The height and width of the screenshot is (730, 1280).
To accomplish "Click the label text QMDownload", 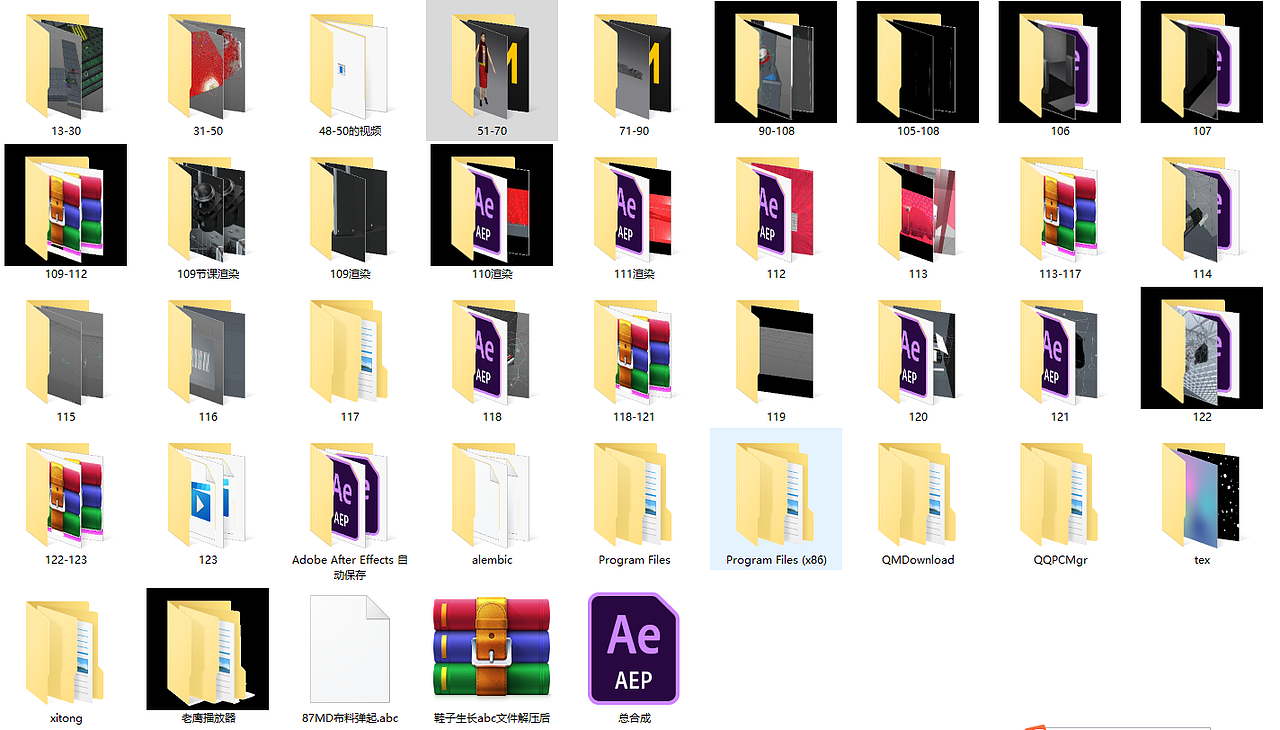I will (918, 560).
